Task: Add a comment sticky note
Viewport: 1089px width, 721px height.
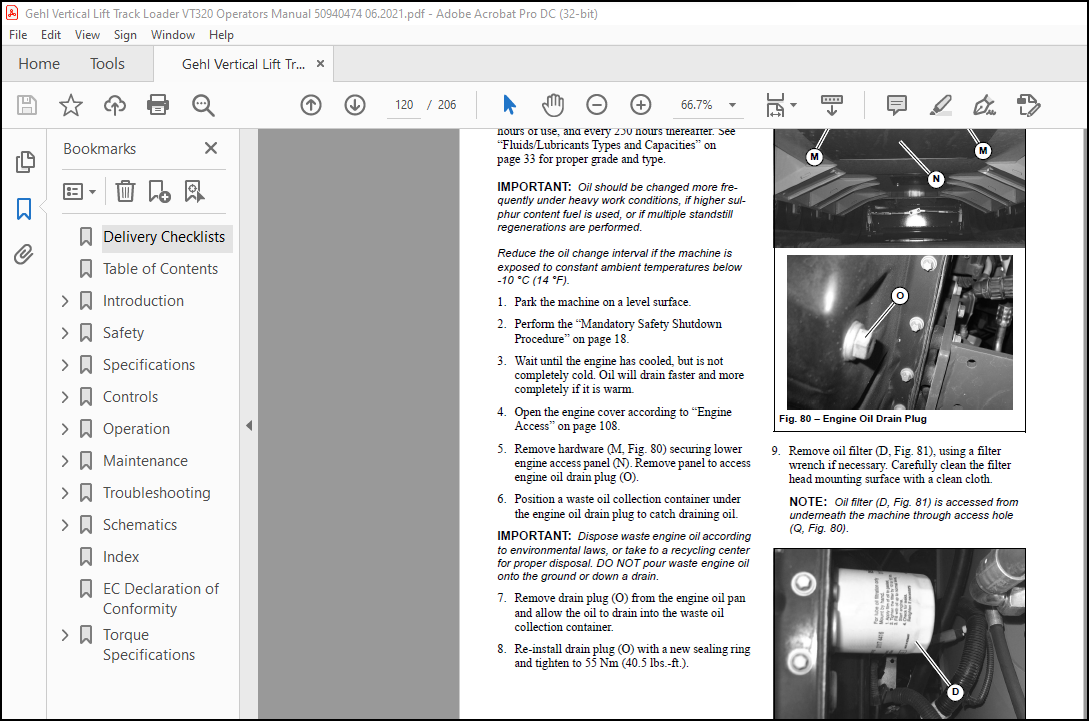Action: (897, 105)
